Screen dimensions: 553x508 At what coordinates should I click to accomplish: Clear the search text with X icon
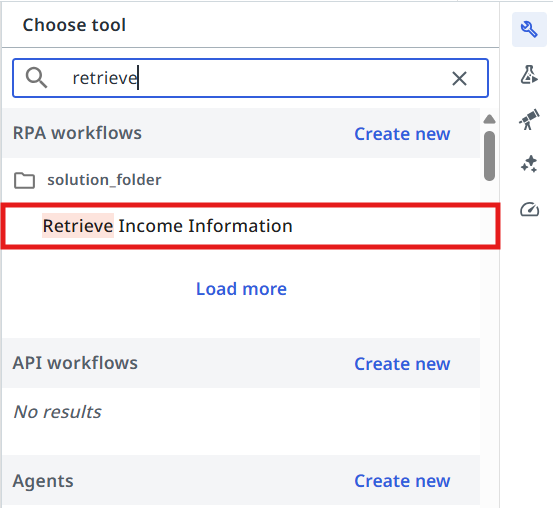(x=459, y=78)
